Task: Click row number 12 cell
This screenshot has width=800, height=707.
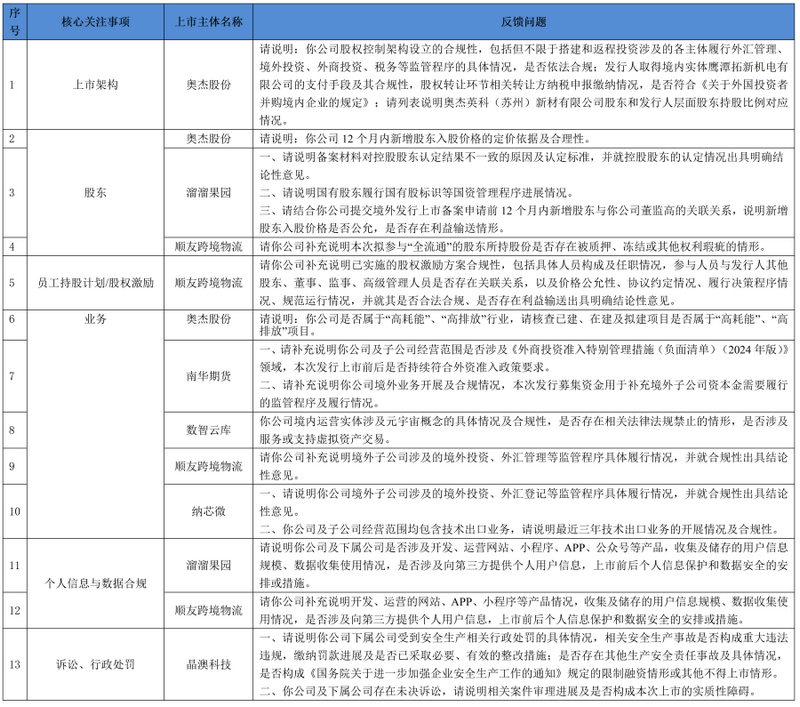Action: pyautogui.click(x=15, y=610)
